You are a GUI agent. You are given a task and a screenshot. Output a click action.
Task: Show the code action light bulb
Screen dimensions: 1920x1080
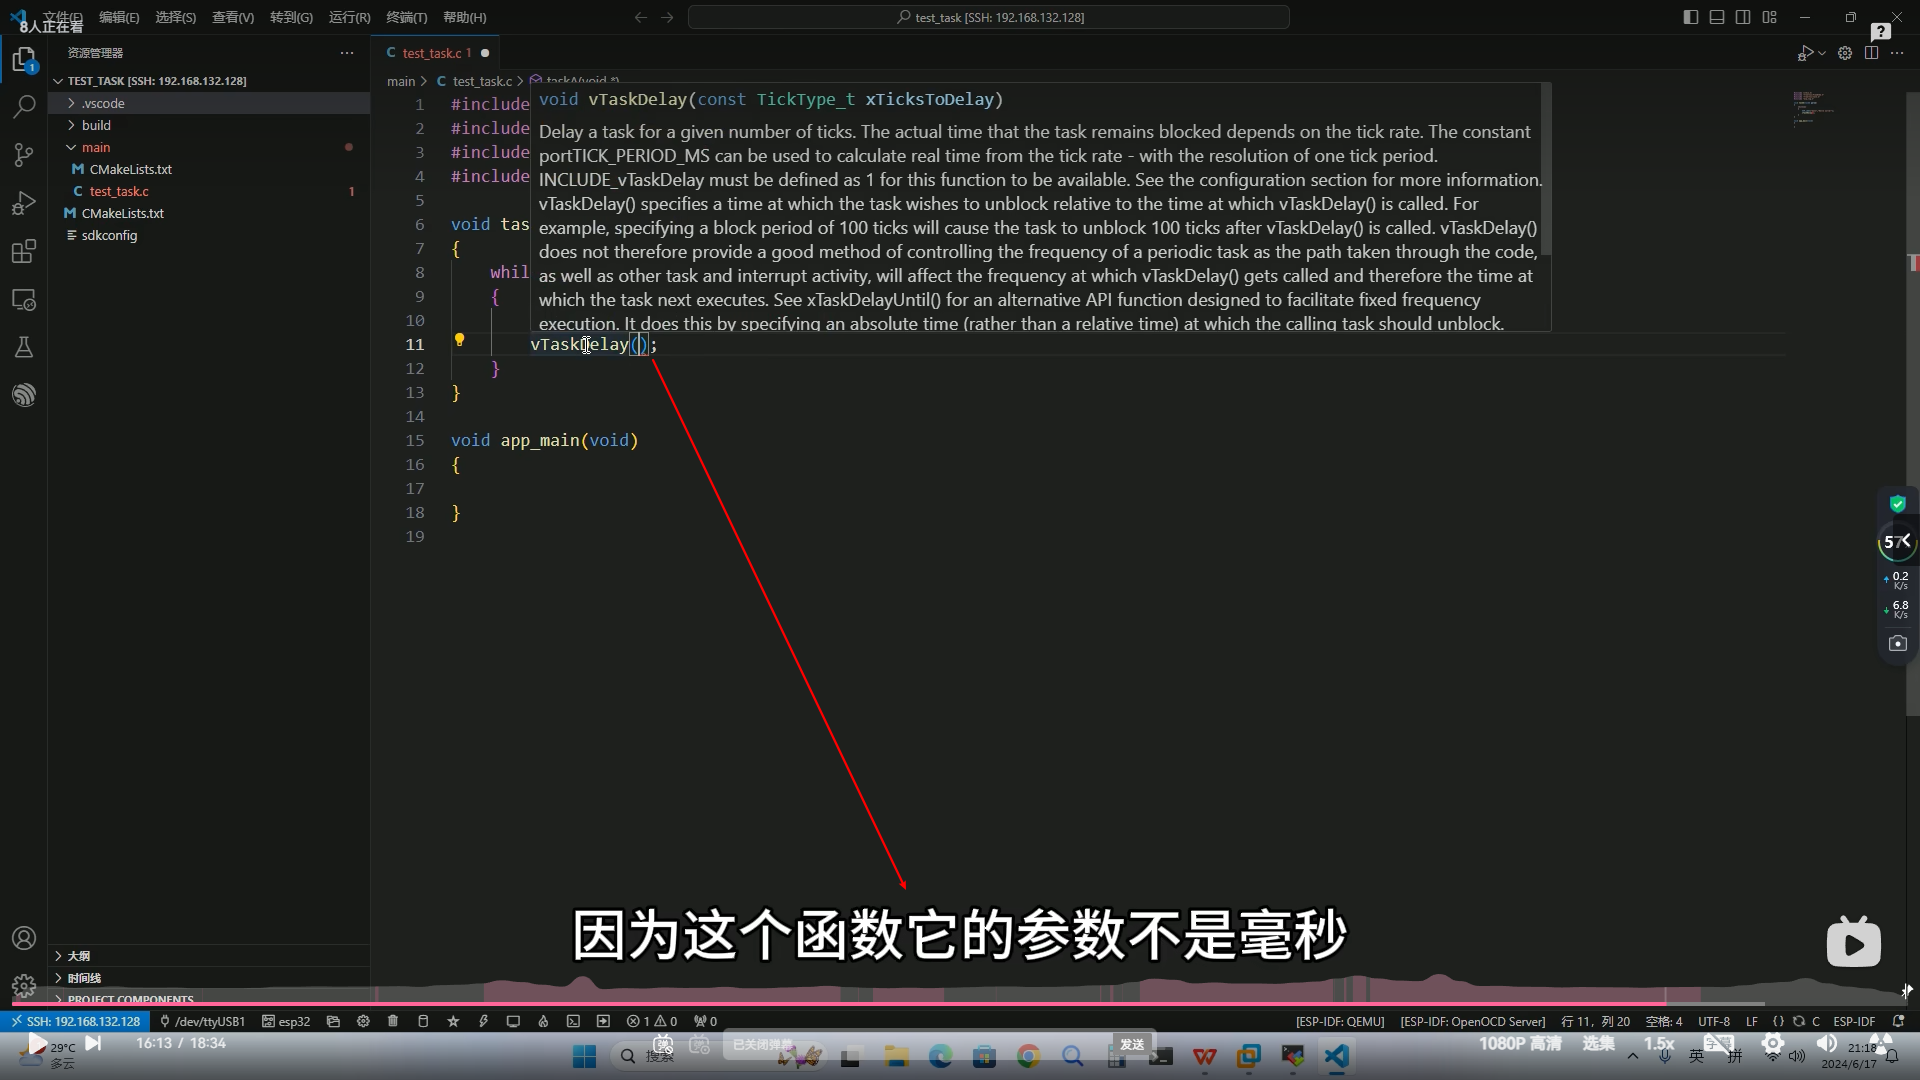pyautogui.click(x=459, y=340)
